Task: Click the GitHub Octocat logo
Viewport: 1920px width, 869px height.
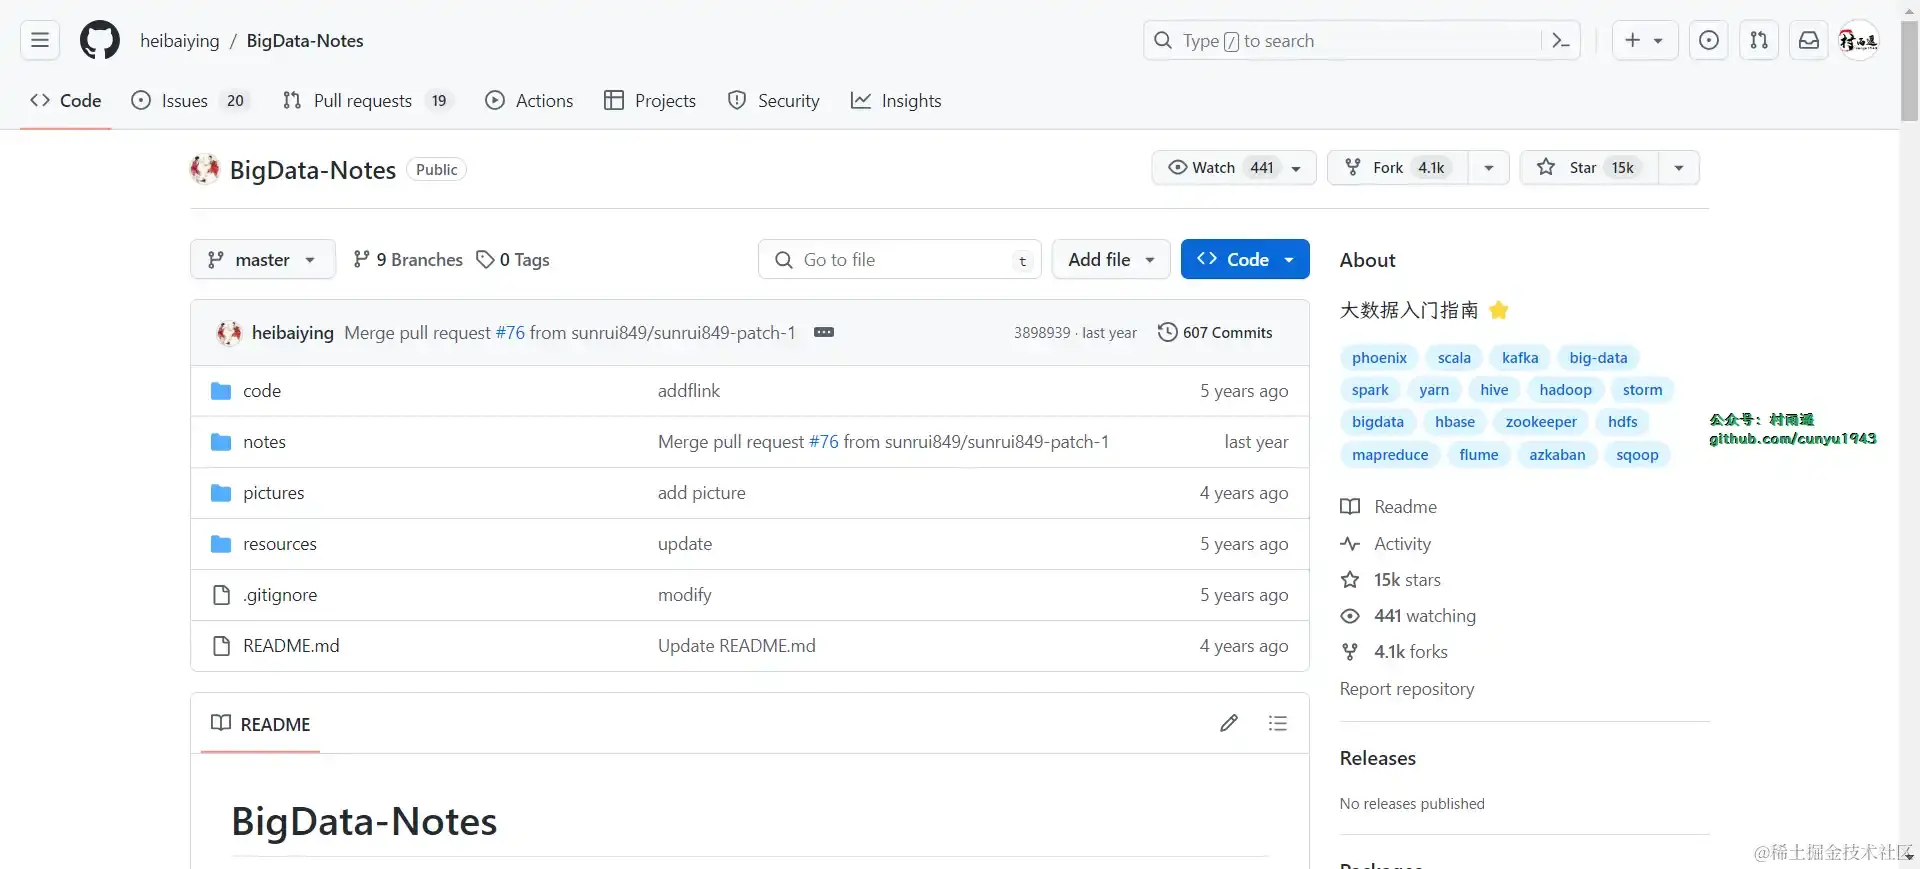Action: (x=100, y=41)
